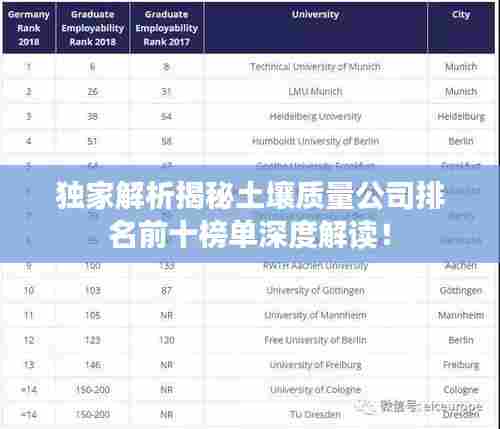Click city 'Berlin' in the Free University row
Image resolution: width=500 pixels, height=429 pixels.
461,340
